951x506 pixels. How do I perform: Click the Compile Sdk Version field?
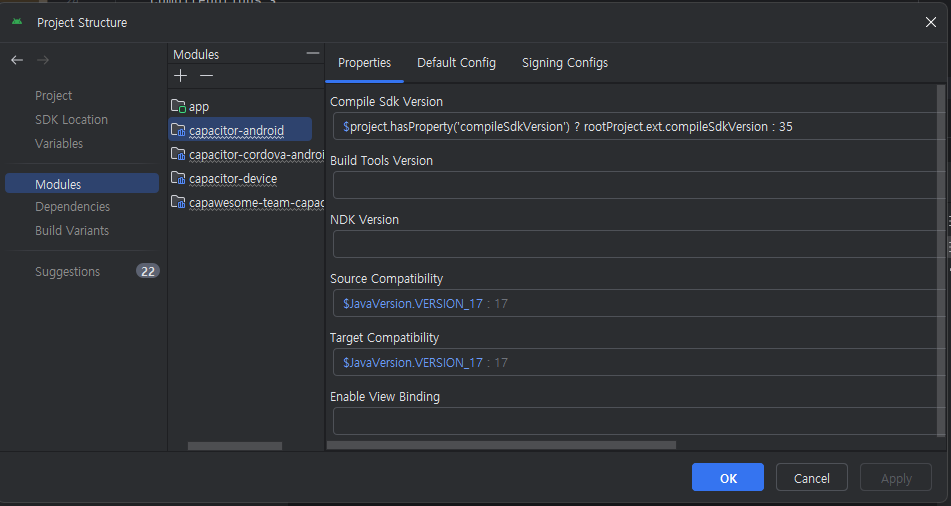pyautogui.click(x=639, y=126)
